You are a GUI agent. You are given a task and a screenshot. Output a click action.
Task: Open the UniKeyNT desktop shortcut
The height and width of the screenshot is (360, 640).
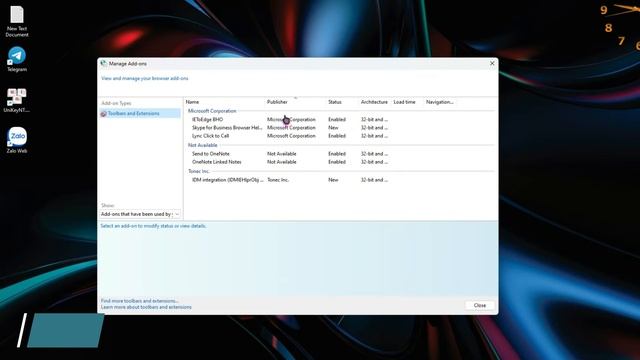17,100
